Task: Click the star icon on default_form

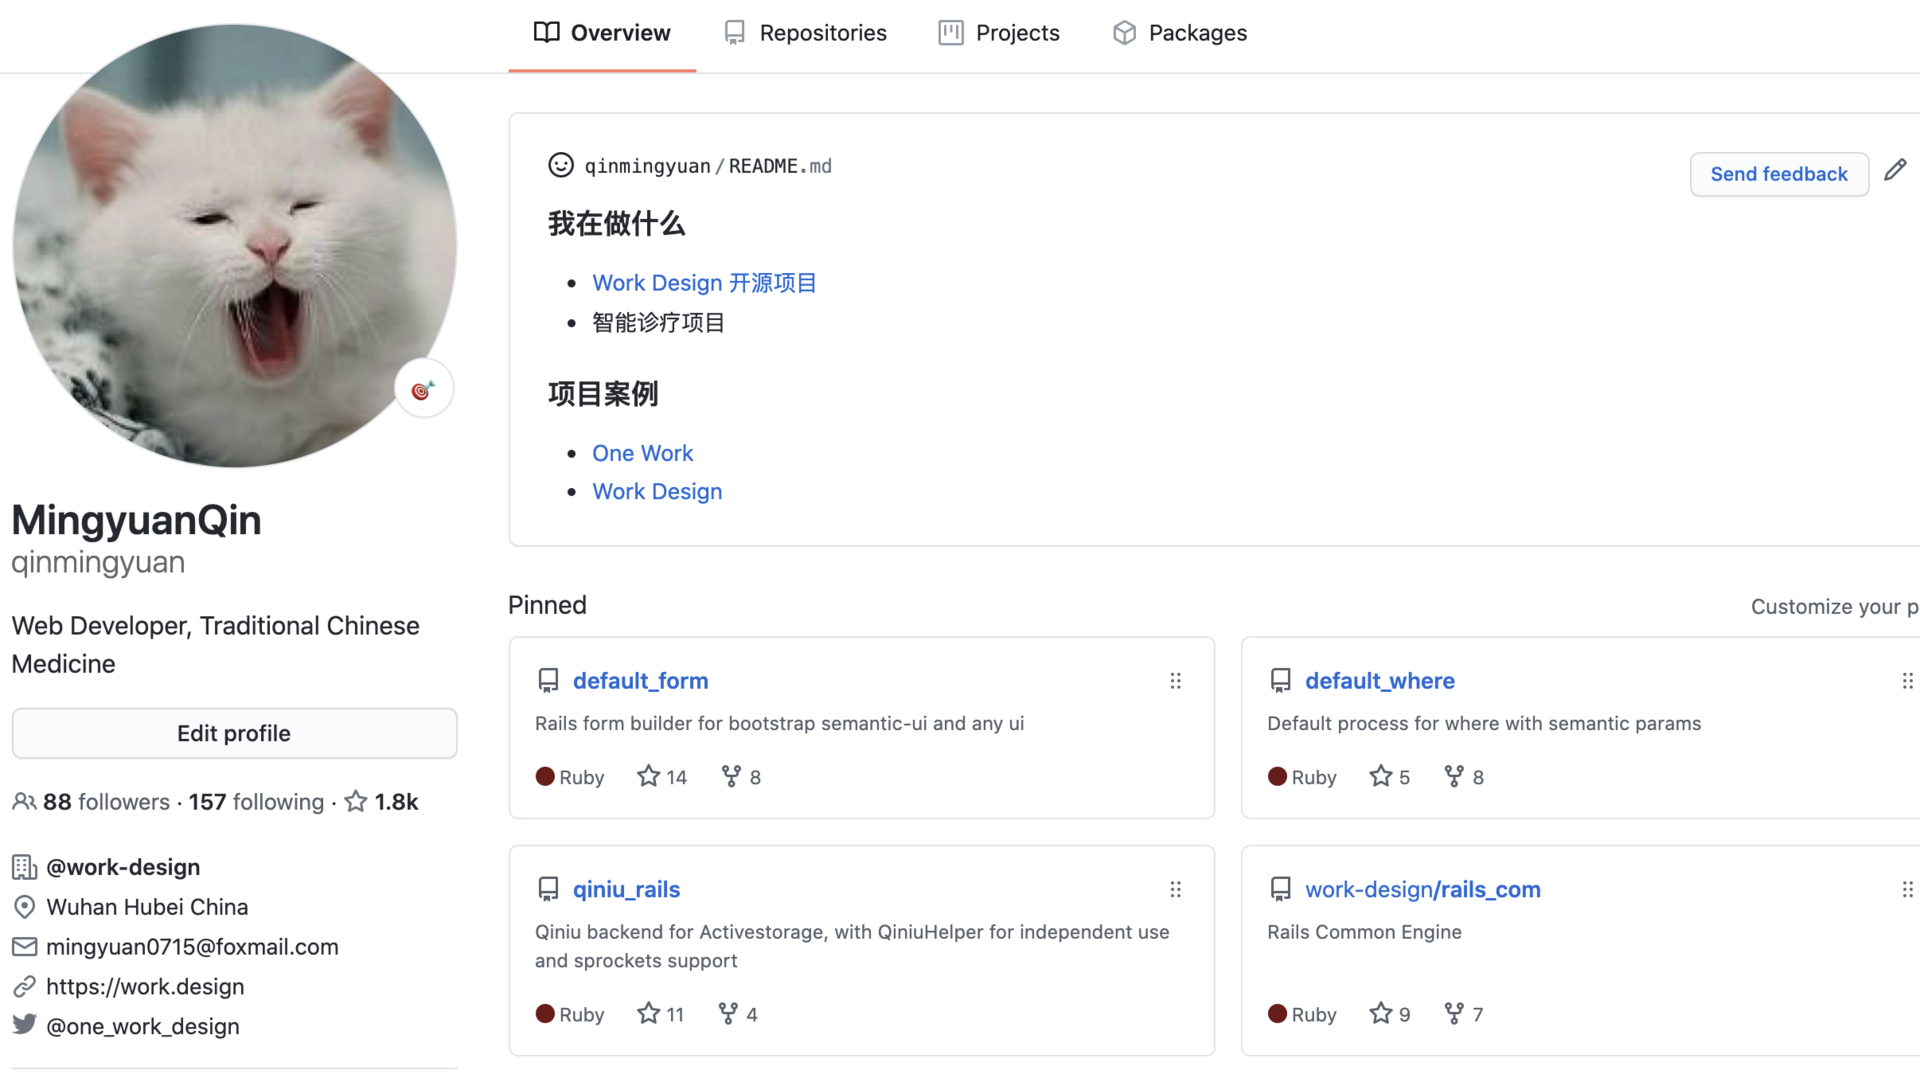Action: pos(648,776)
